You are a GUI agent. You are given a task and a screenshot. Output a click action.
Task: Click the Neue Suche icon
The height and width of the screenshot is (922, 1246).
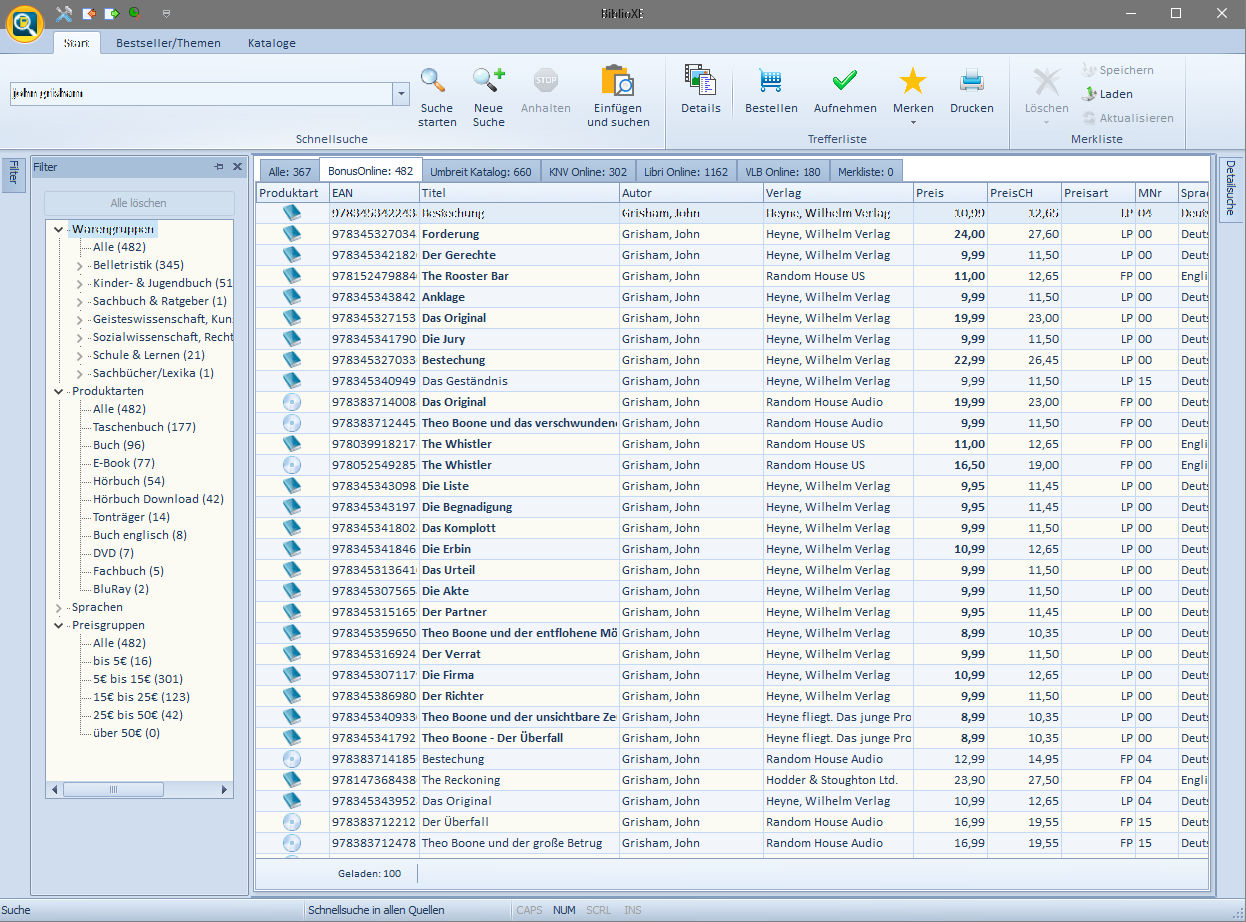point(488,81)
